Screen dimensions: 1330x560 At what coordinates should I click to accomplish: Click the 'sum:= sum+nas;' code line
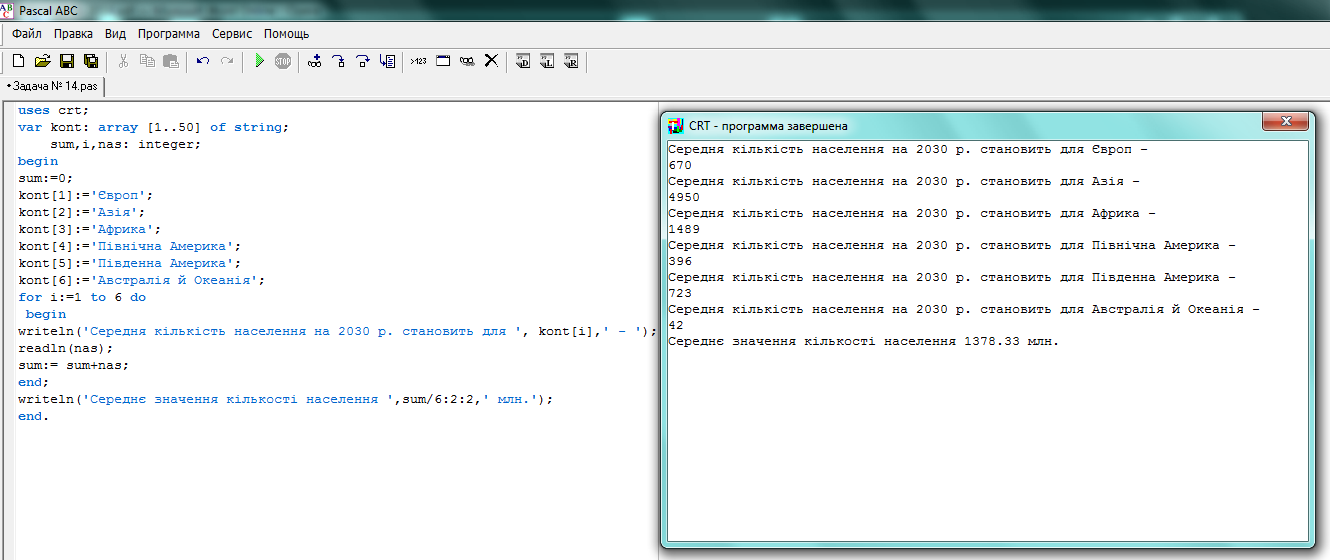click(x=74, y=365)
